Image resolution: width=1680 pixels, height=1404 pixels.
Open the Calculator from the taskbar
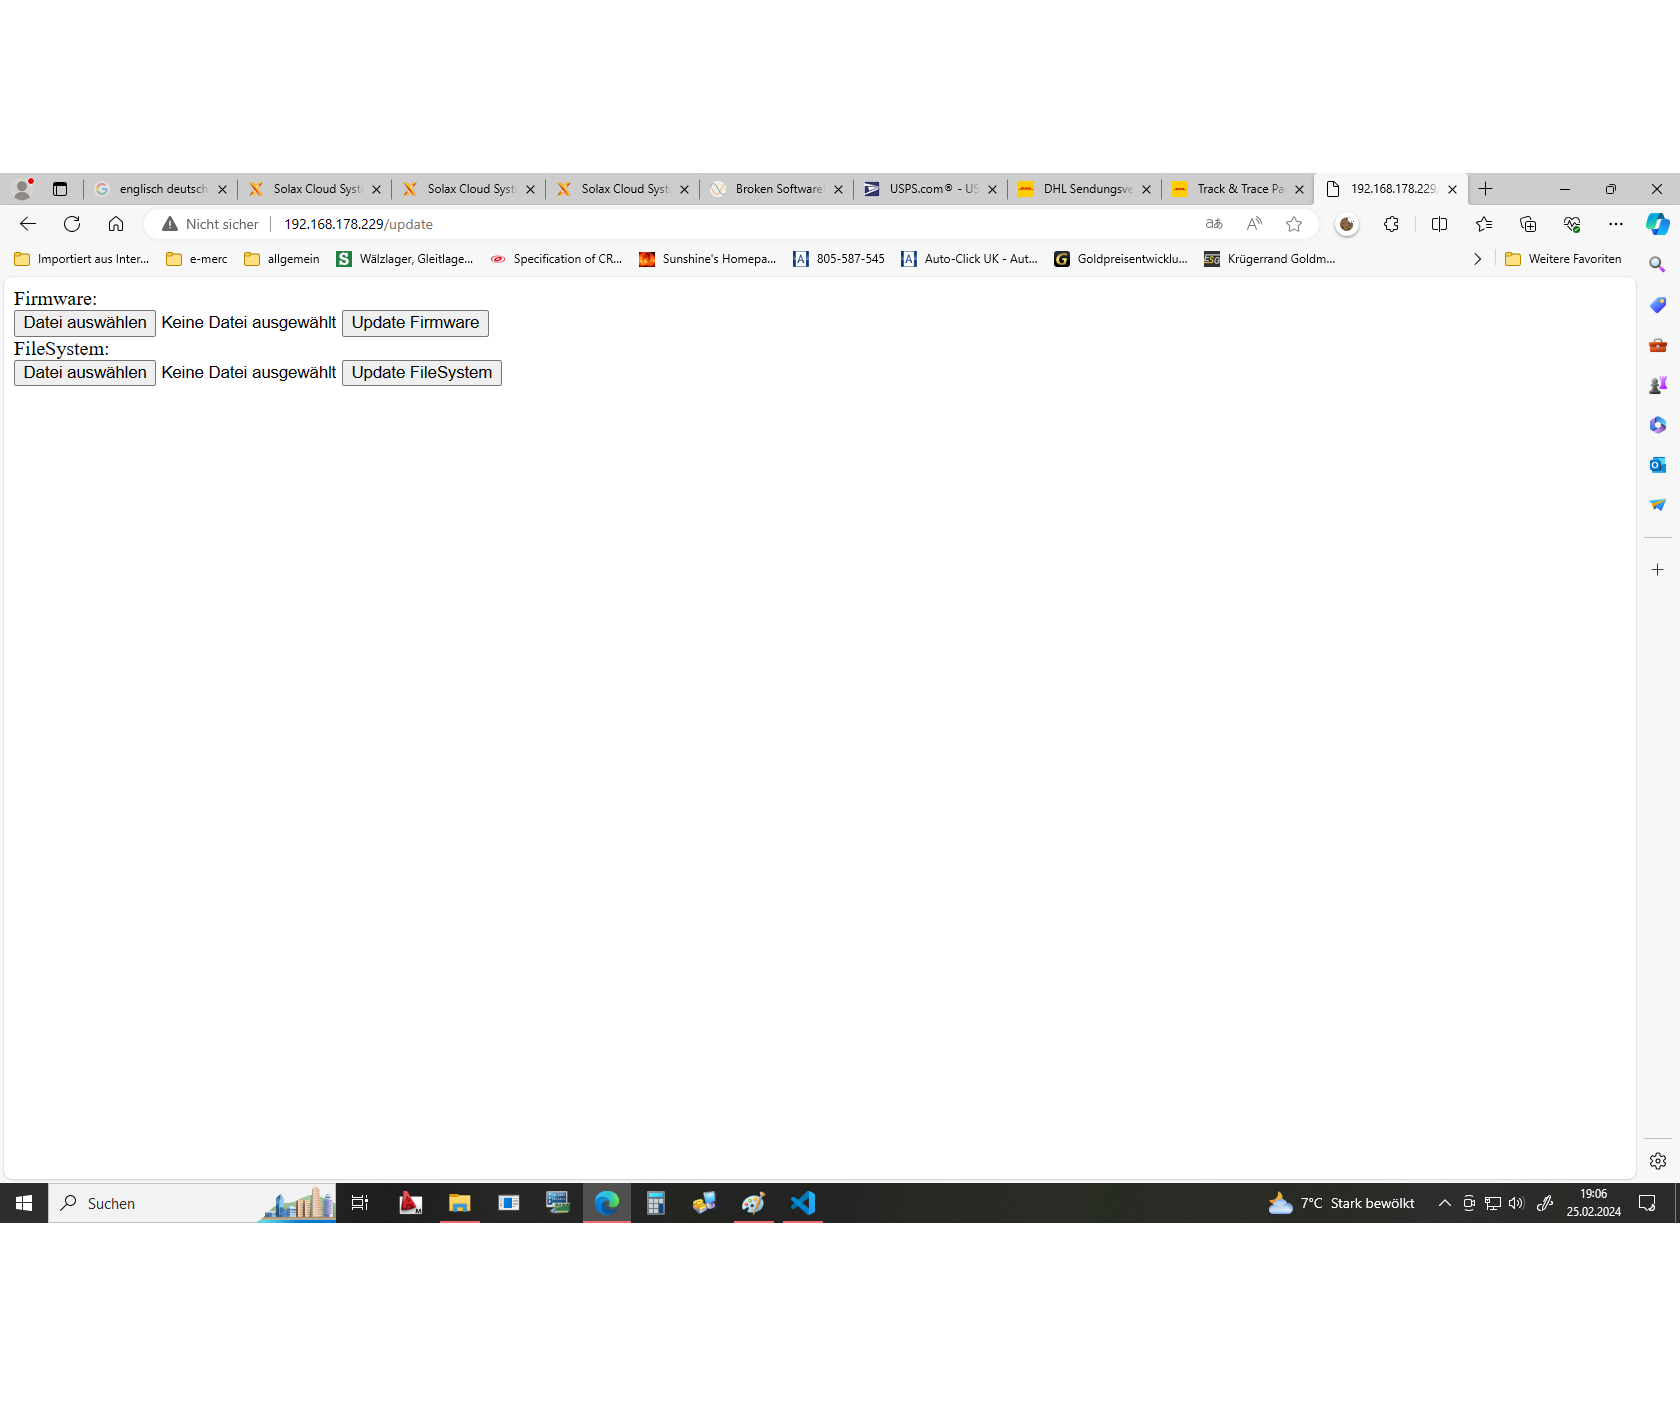pyautogui.click(x=656, y=1203)
